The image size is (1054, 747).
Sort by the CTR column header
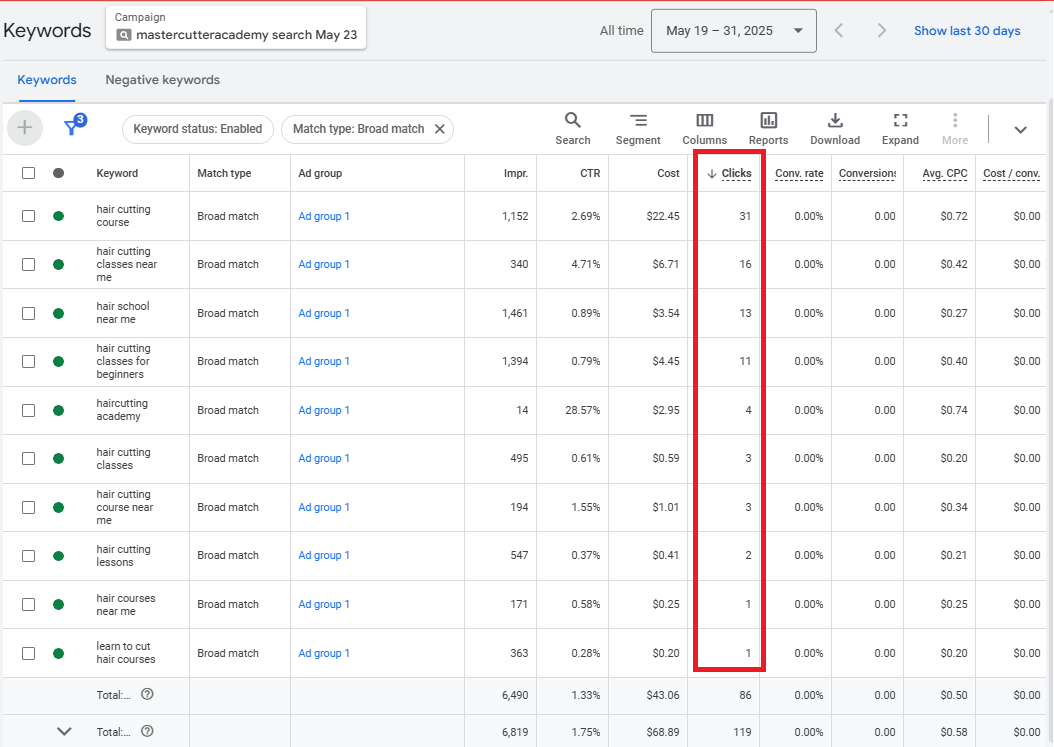pos(590,173)
